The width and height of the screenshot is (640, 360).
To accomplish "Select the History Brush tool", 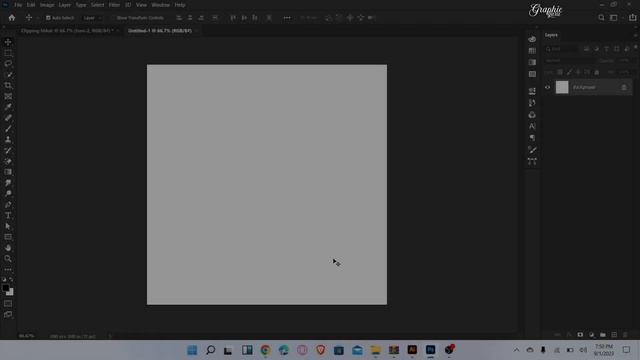I will tap(8, 150).
